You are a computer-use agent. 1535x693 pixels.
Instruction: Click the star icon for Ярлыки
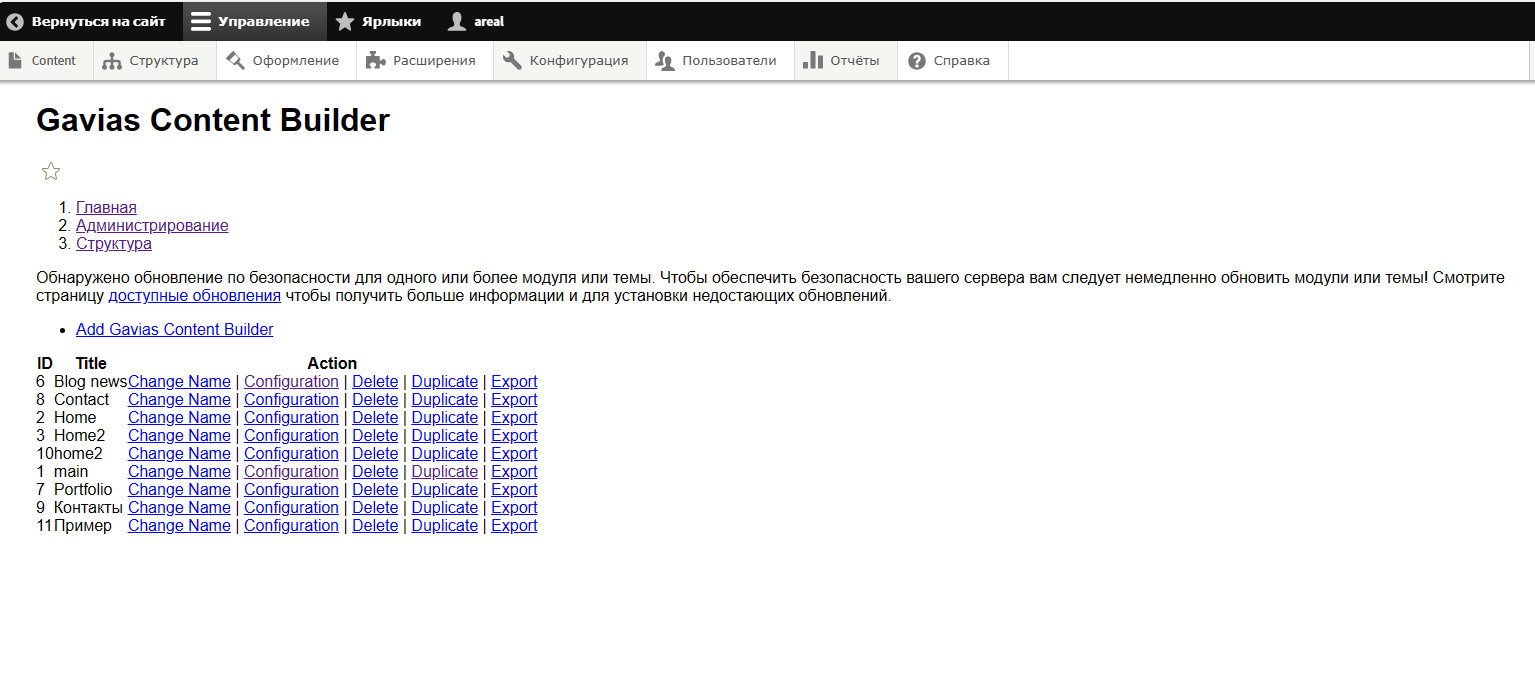[345, 21]
